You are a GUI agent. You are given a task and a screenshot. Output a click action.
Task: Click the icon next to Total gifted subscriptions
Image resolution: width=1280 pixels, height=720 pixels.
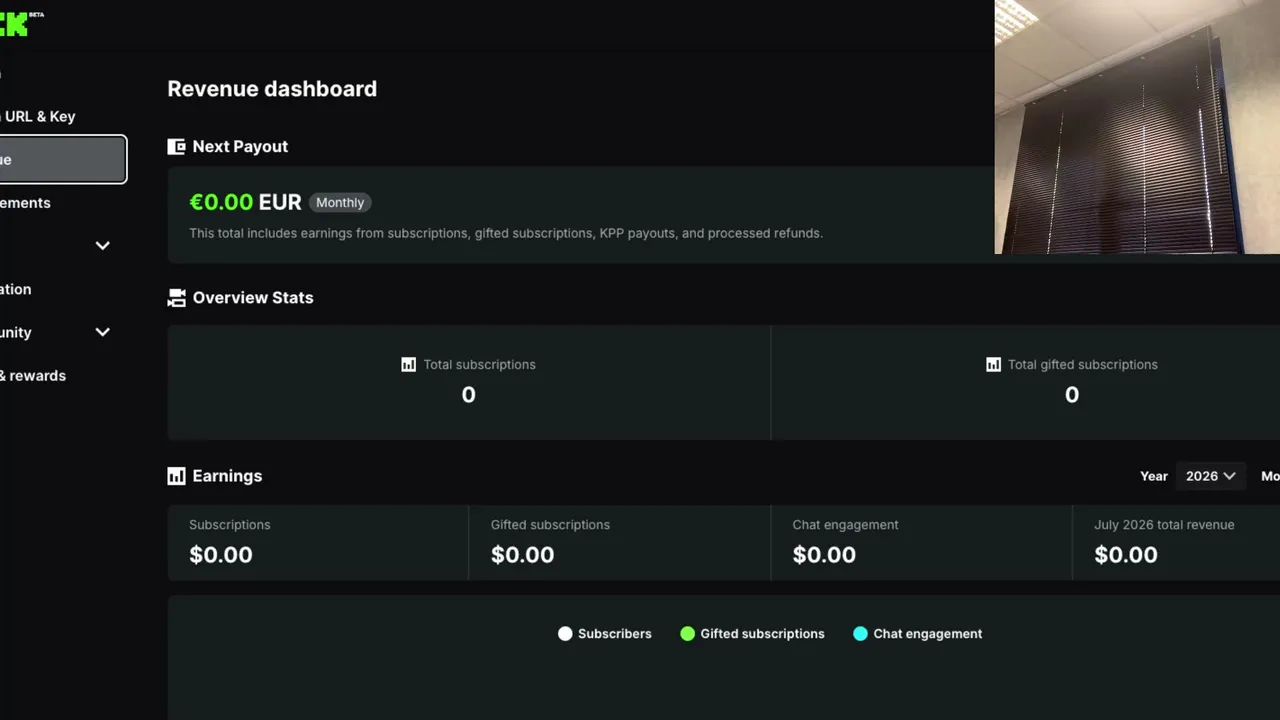pos(993,365)
